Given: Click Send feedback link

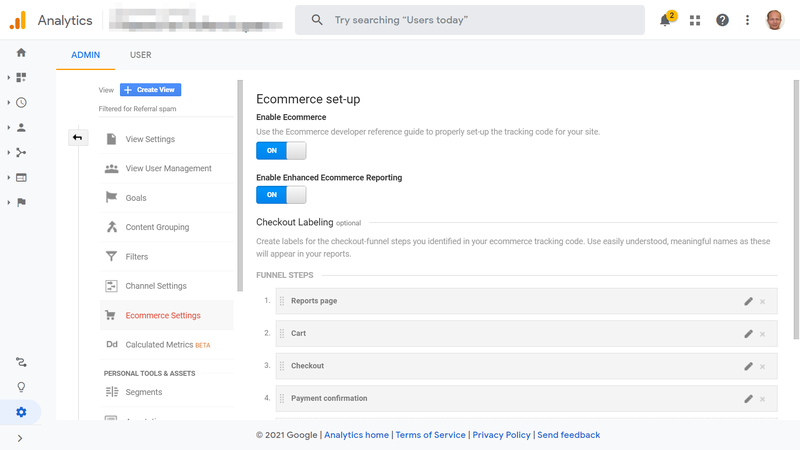Looking at the screenshot, I should 568,435.
